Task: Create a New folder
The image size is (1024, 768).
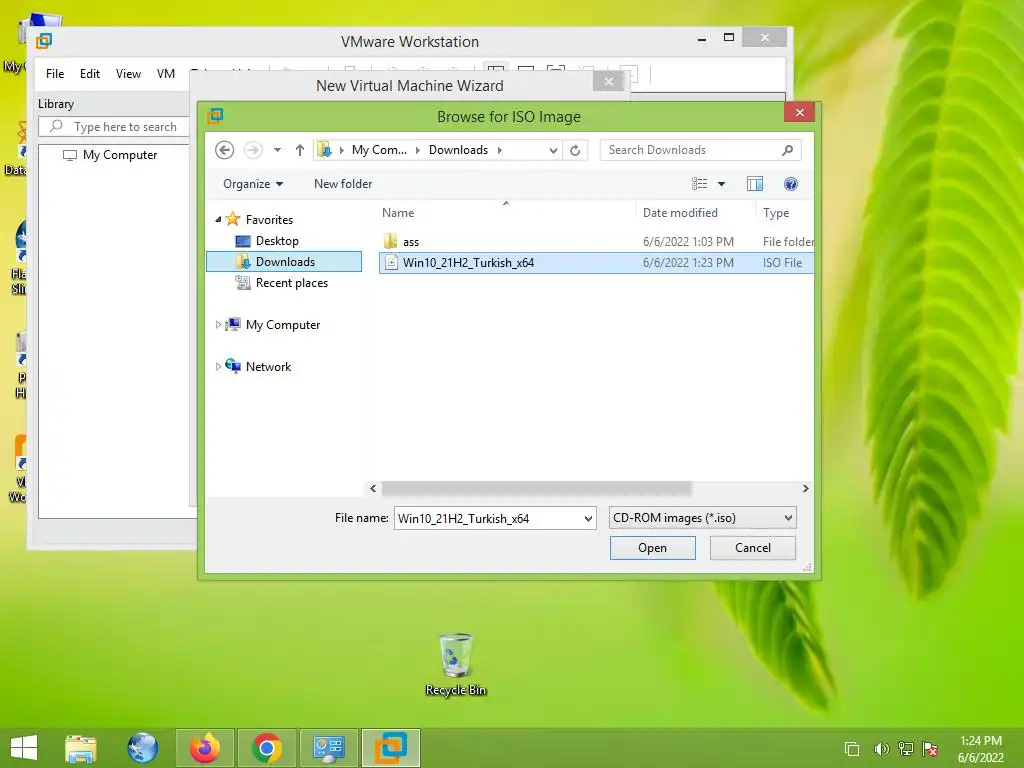Action: (343, 184)
